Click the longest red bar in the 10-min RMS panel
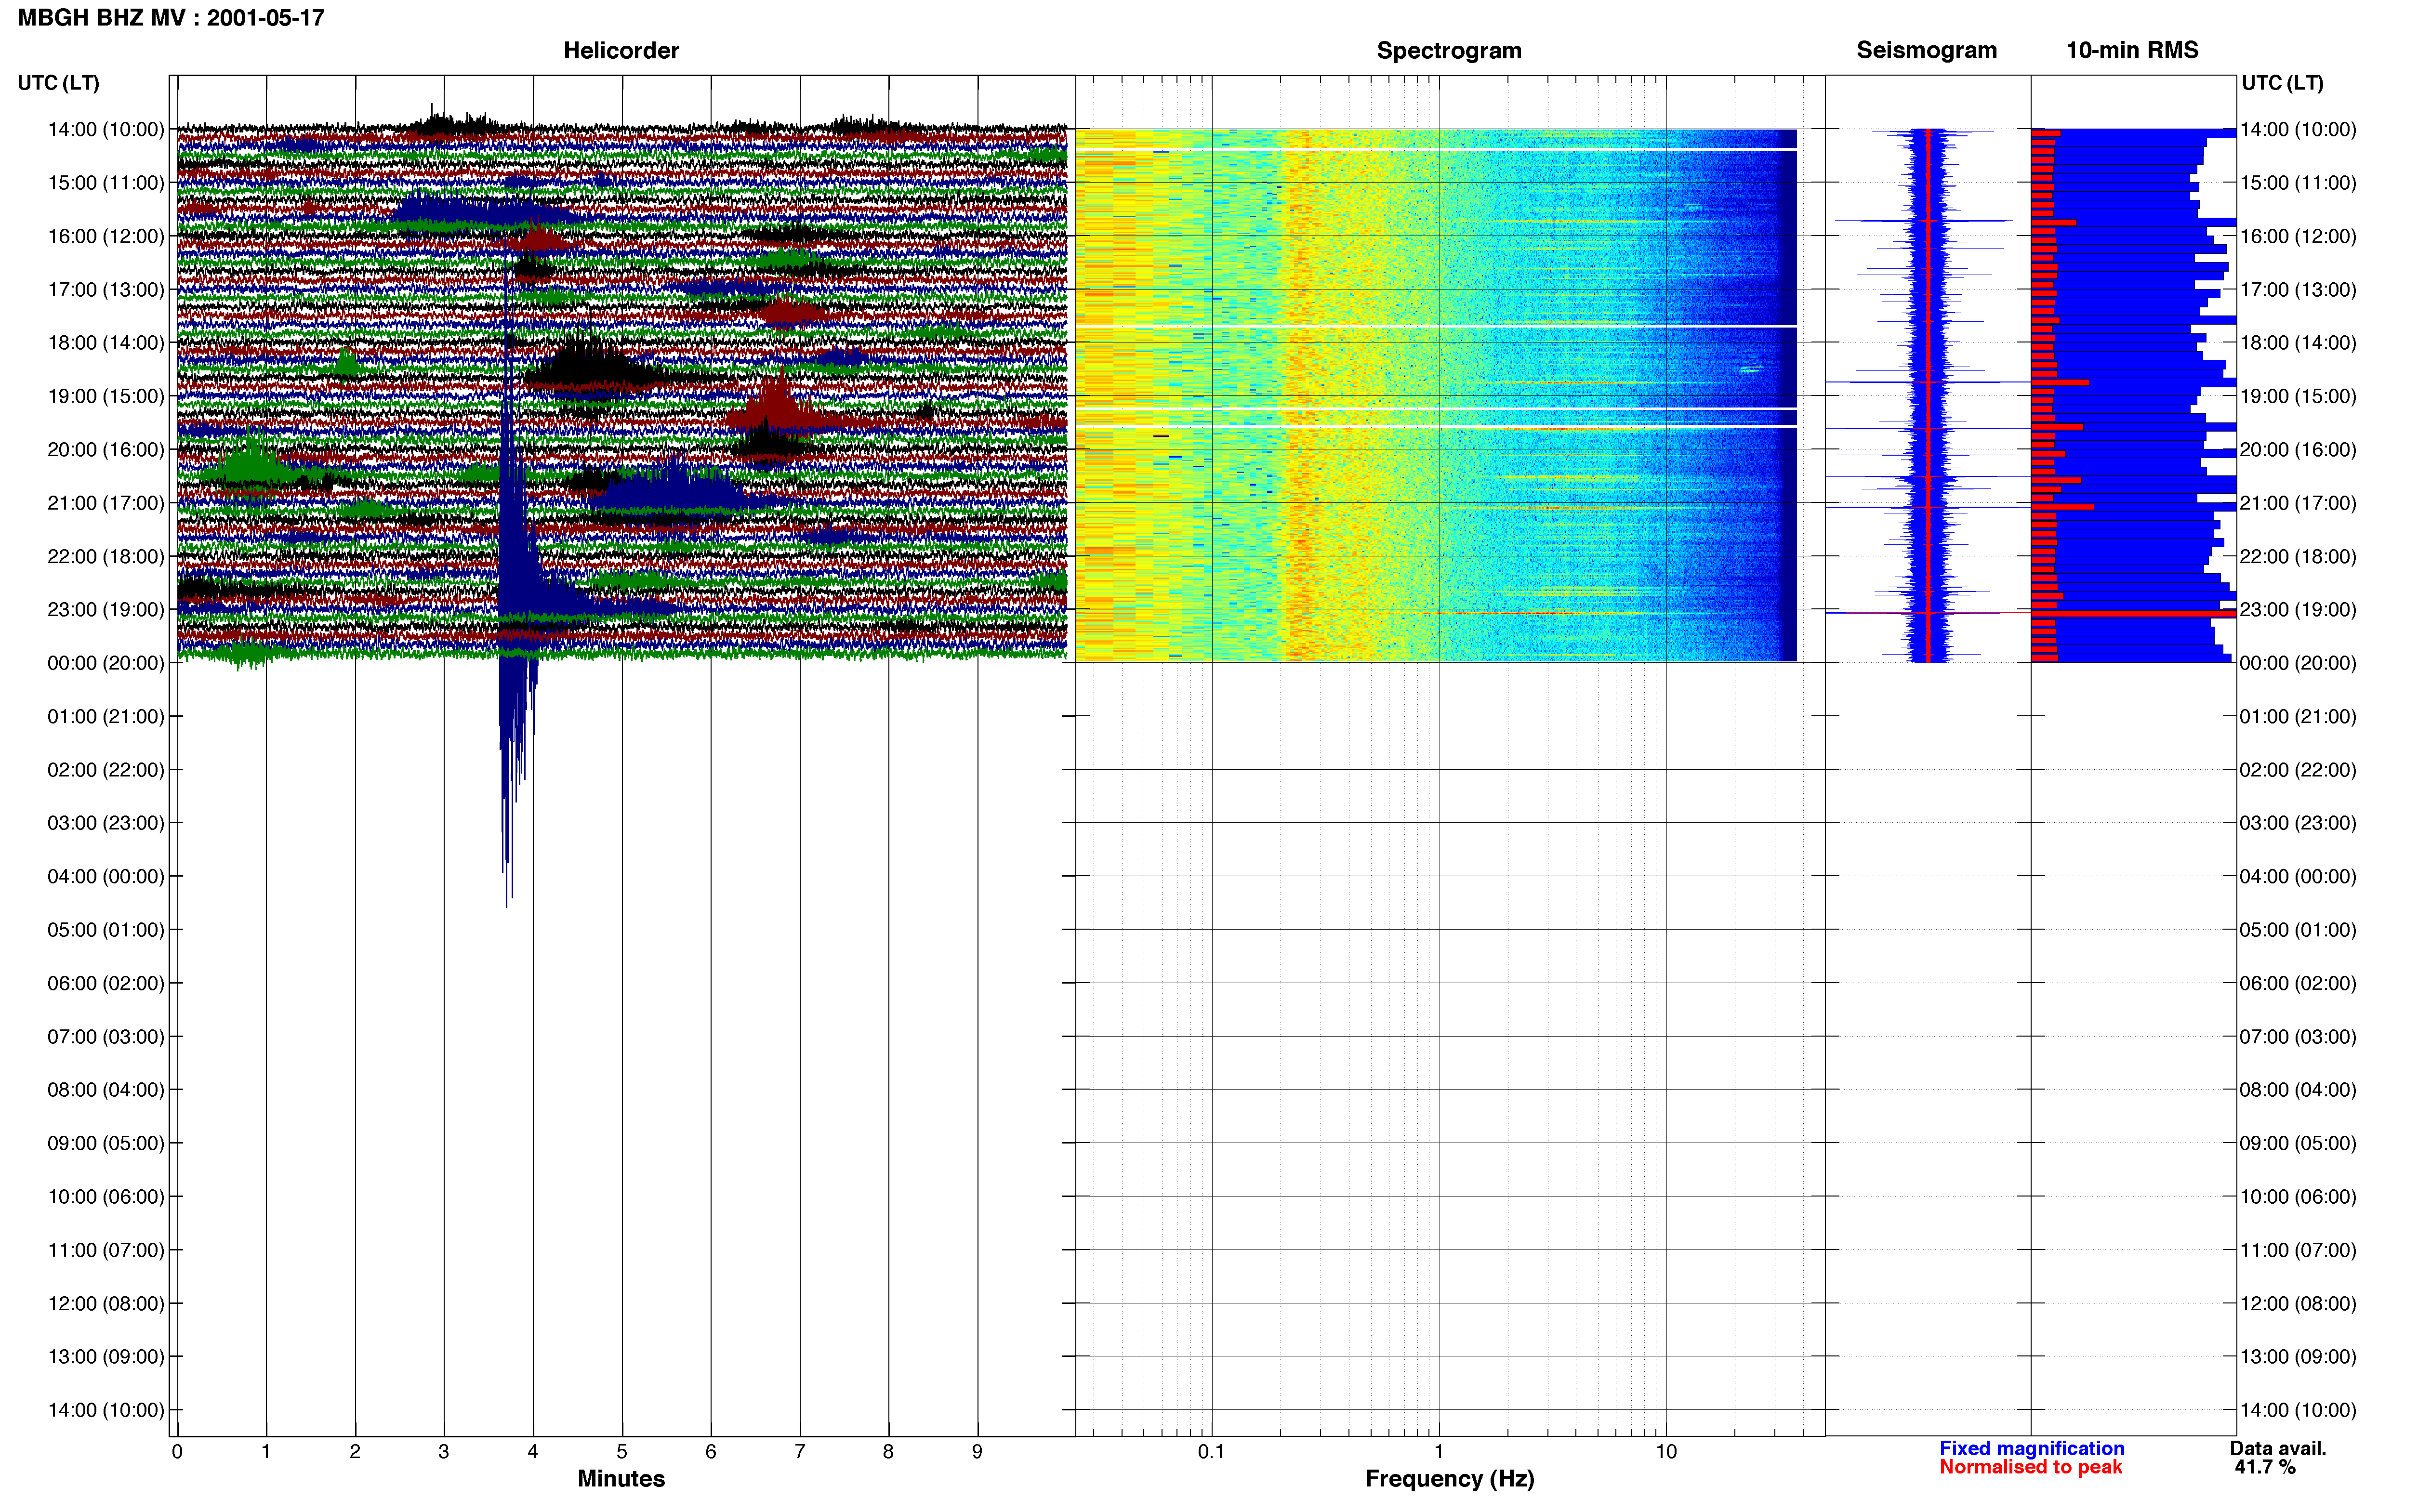Viewport: 2418px width, 1512px height. click(2133, 613)
